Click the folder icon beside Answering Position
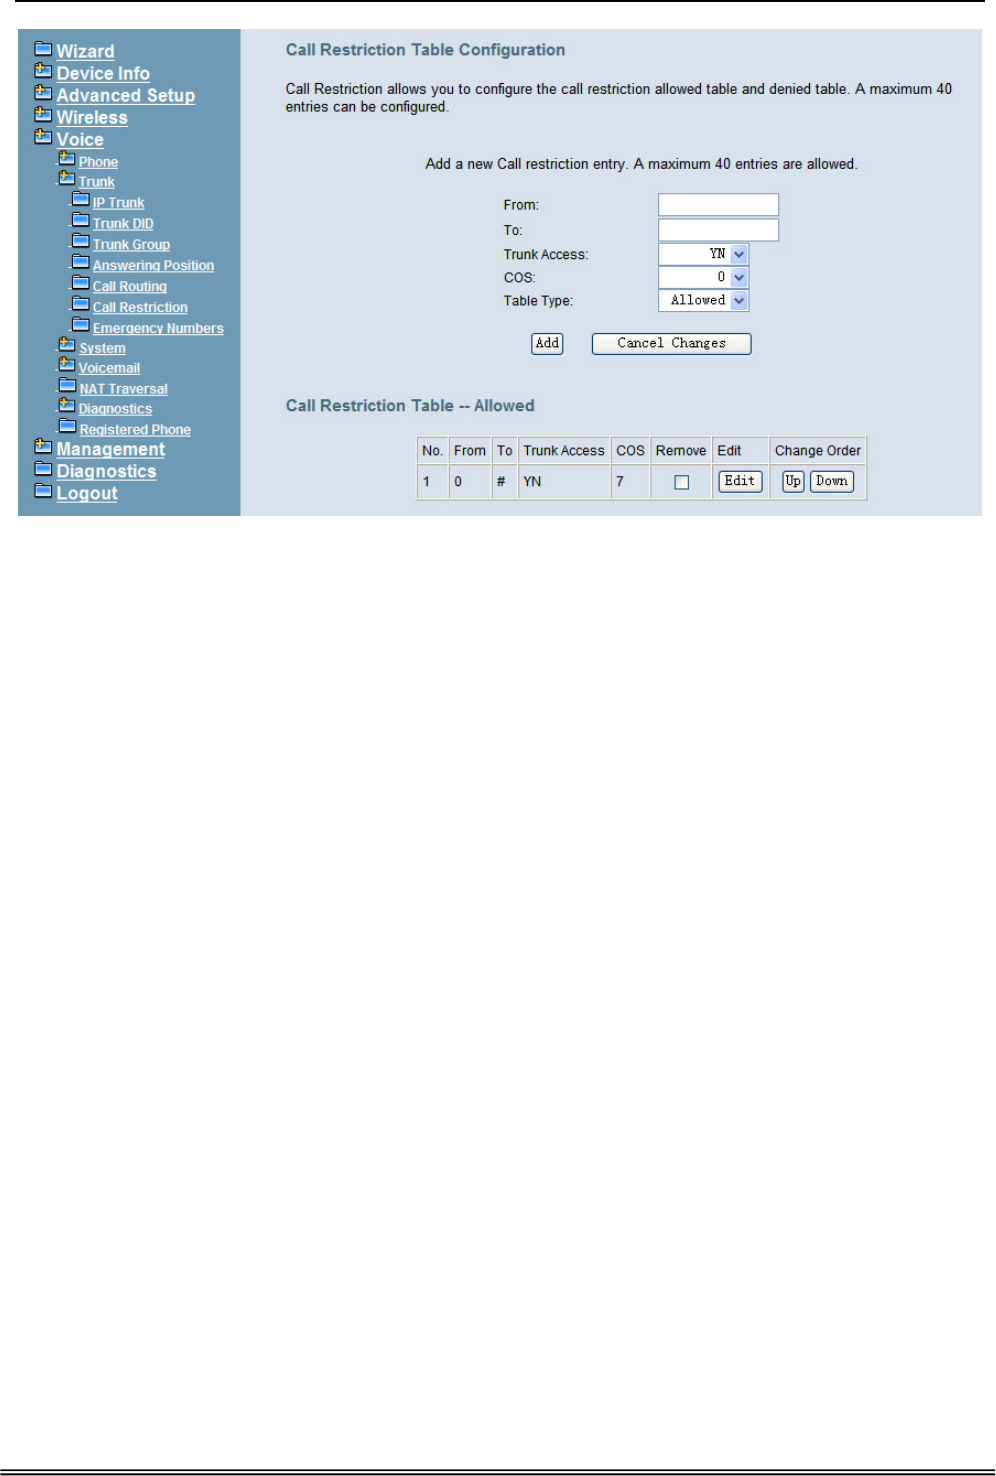Screen dimensions: 996x1476 (x=81, y=262)
